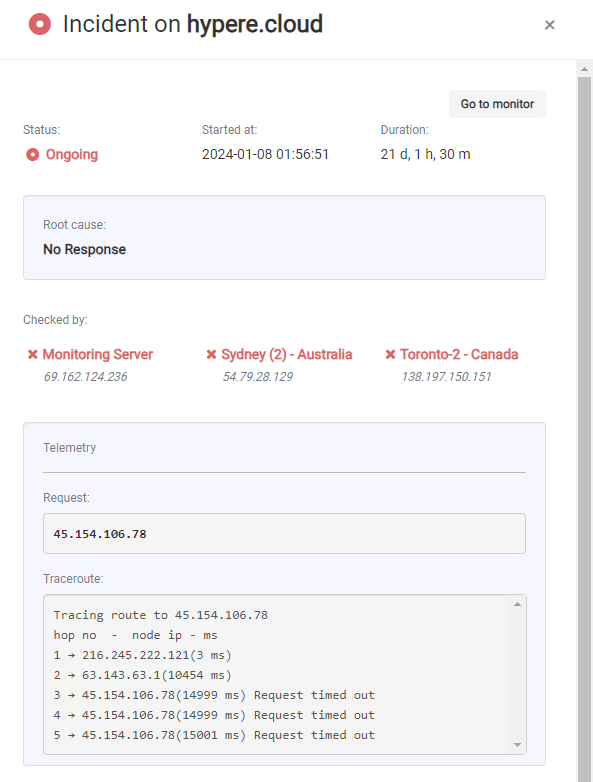593x782 pixels.
Task: Click the hop 2 traceroute line
Action: click(x=143, y=675)
